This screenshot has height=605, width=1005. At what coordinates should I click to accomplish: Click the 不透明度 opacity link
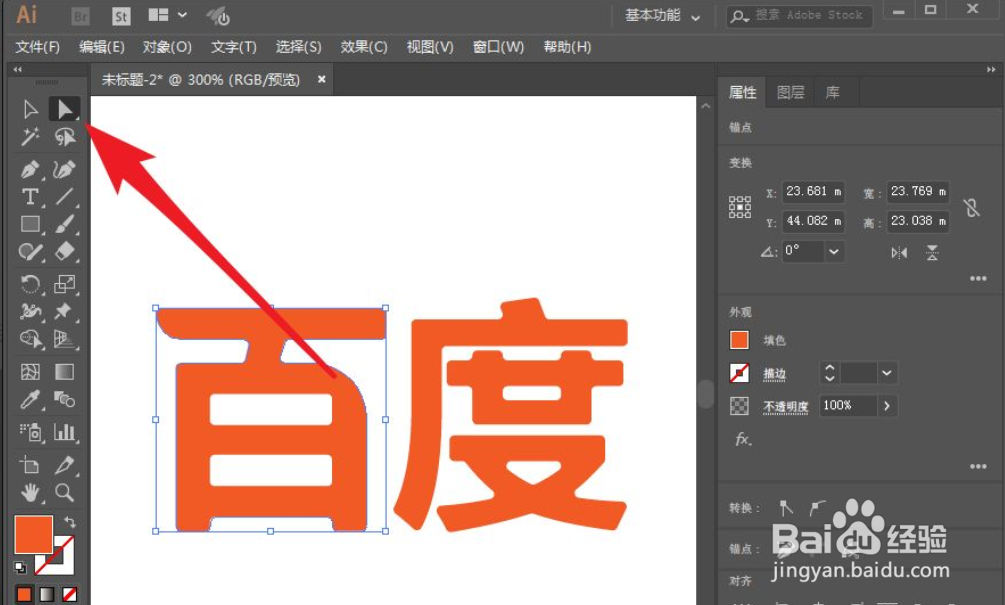tap(785, 407)
